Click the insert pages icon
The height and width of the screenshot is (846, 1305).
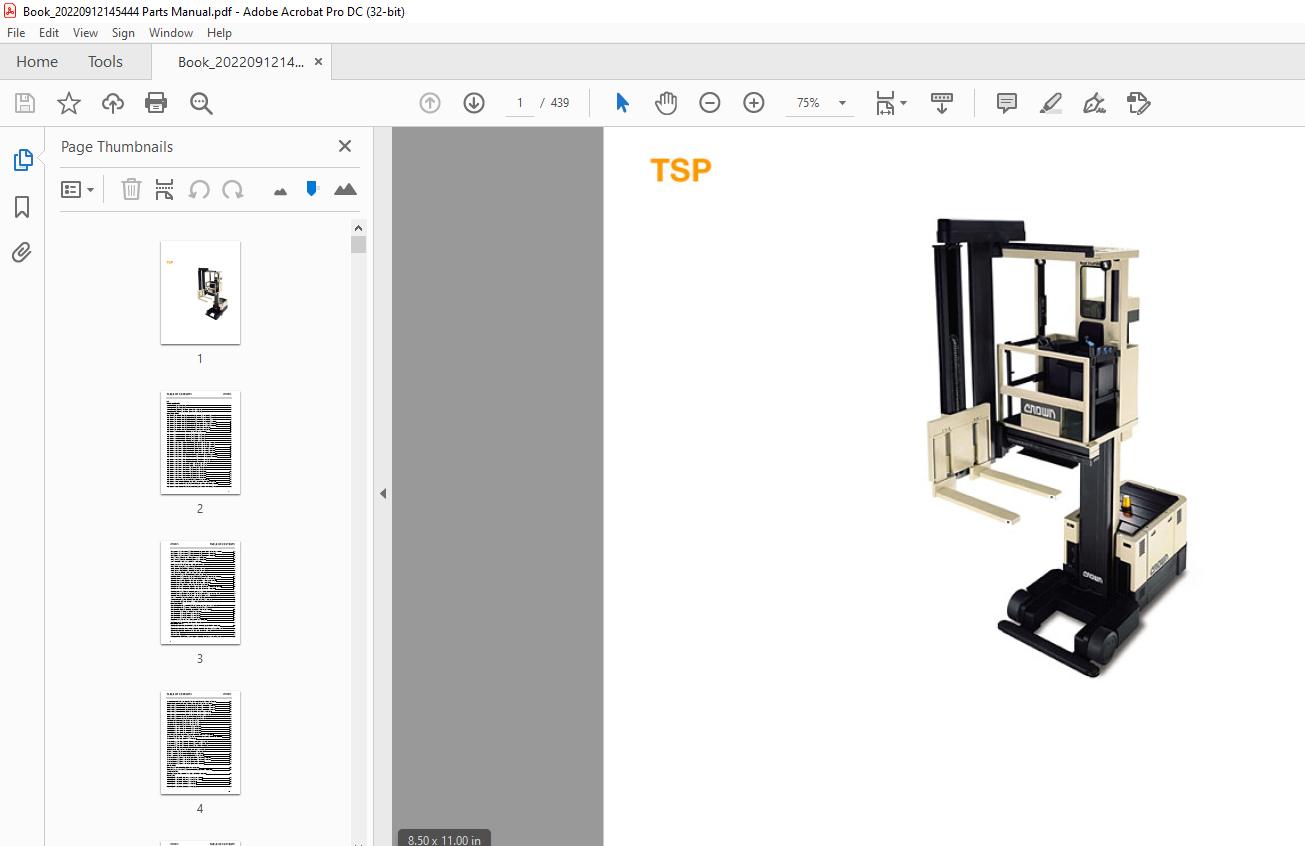(165, 189)
